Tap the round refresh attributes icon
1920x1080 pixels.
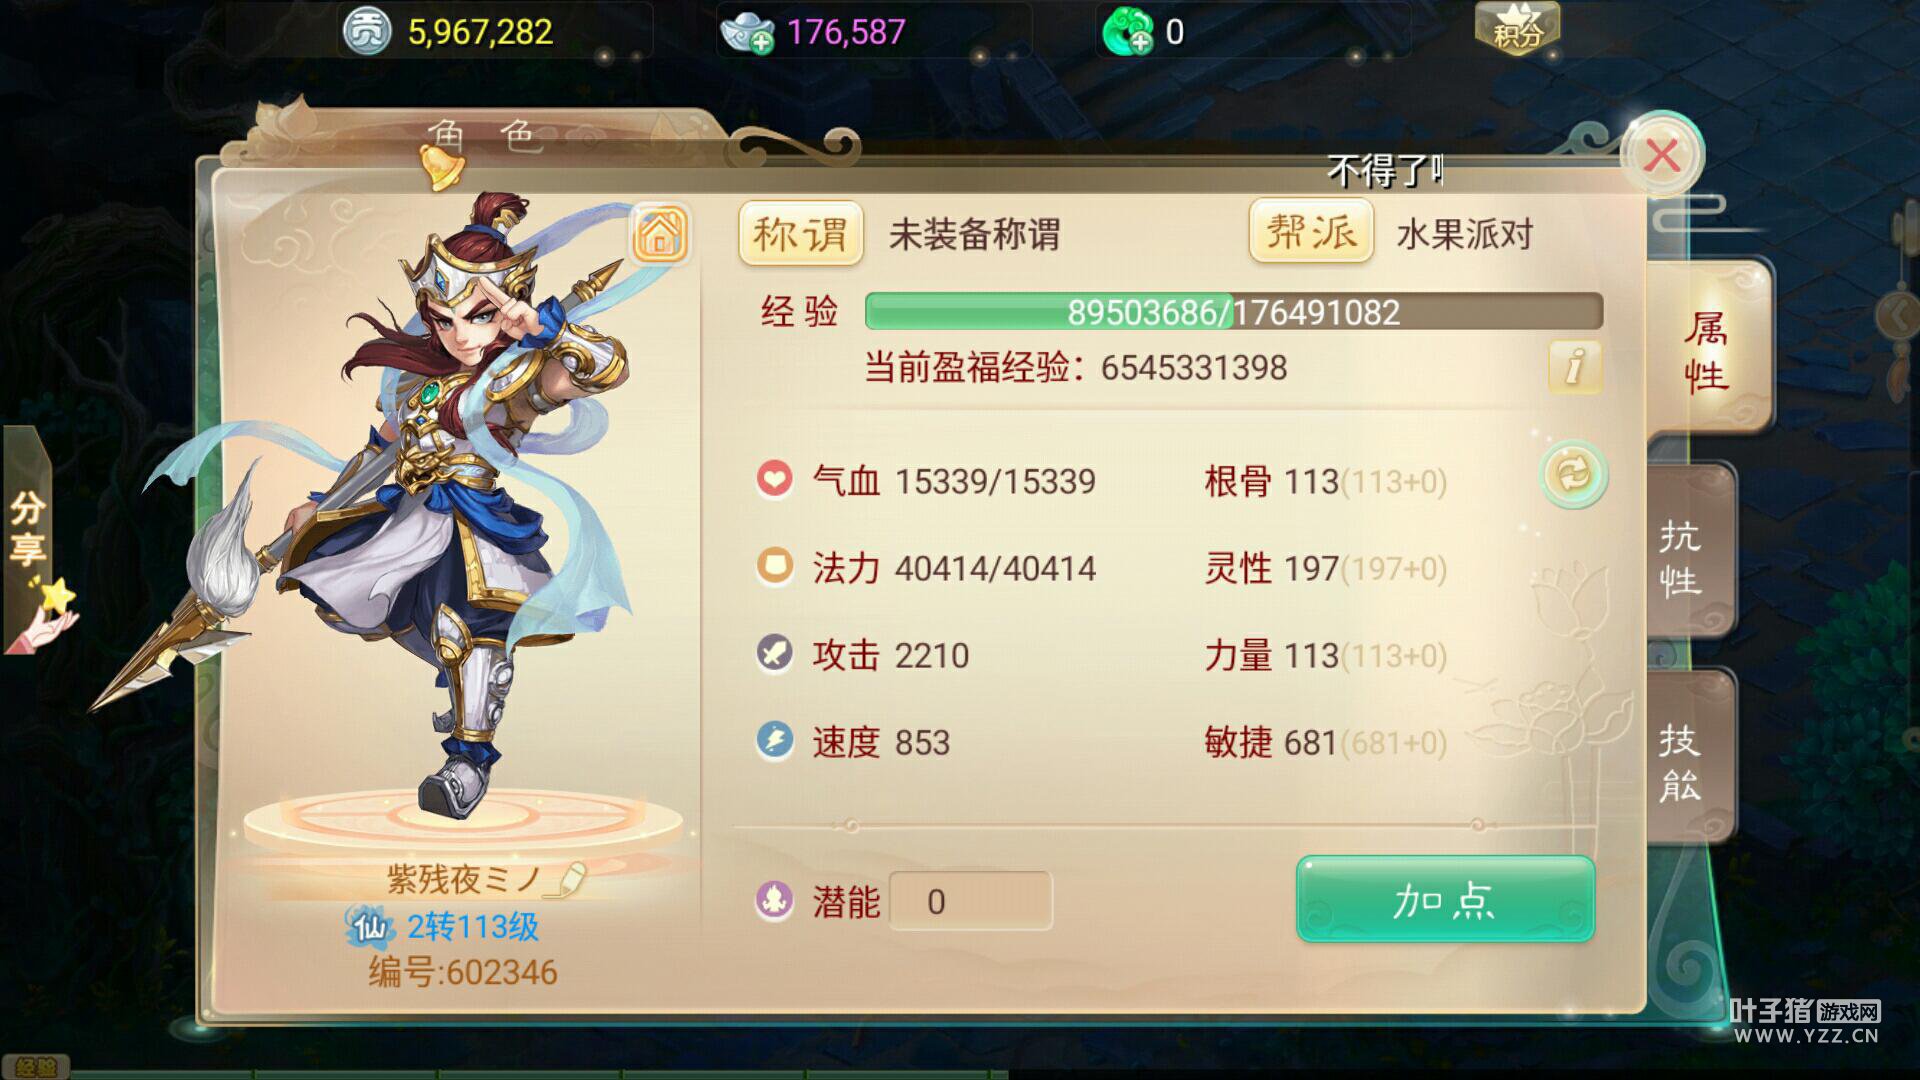1573,473
